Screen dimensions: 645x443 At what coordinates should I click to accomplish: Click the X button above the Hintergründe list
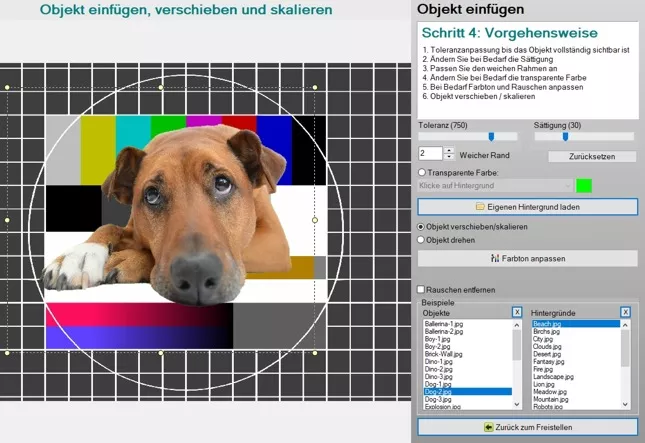coord(627,312)
